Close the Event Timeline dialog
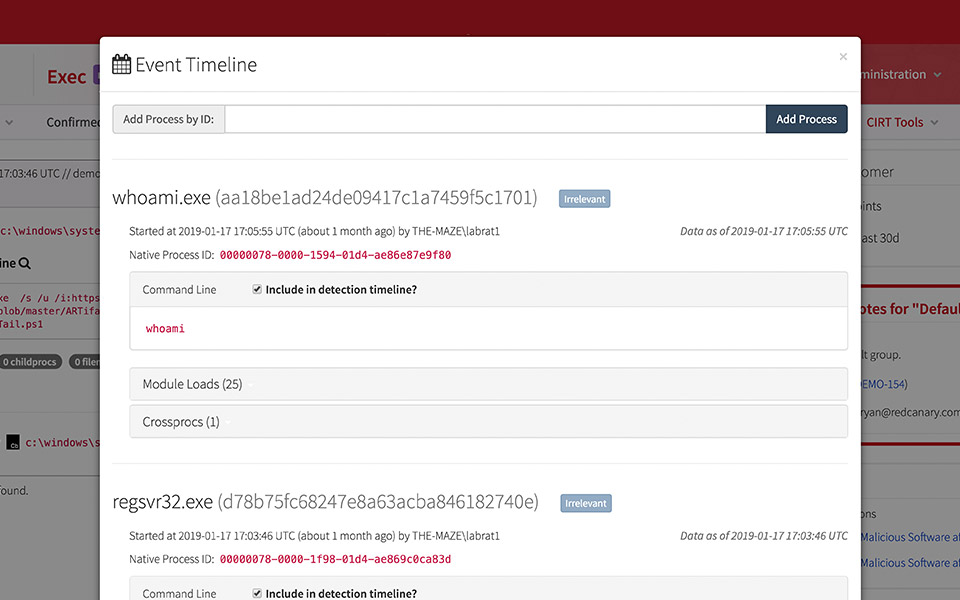960x600 pixels. click(843, 57)
